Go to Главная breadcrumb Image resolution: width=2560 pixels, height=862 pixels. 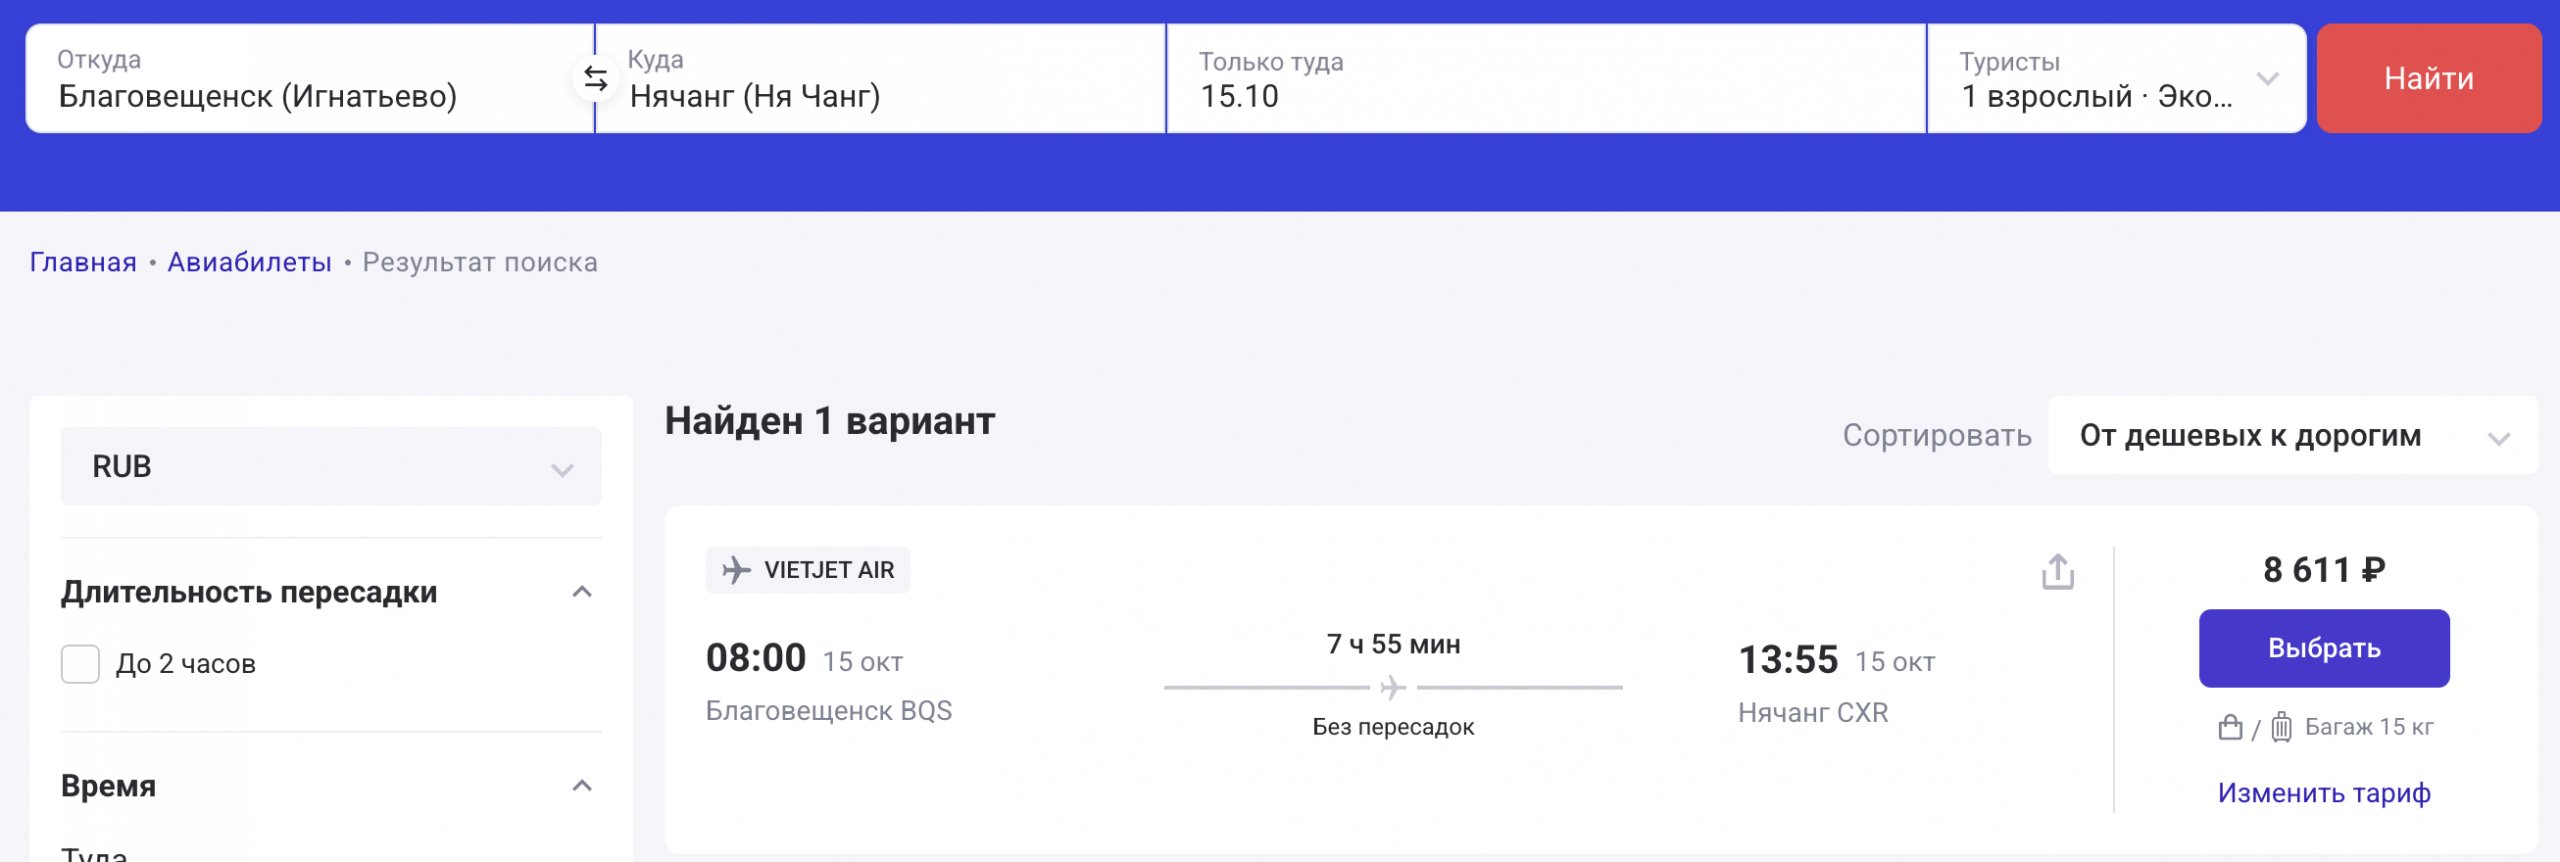coord(83,262)
